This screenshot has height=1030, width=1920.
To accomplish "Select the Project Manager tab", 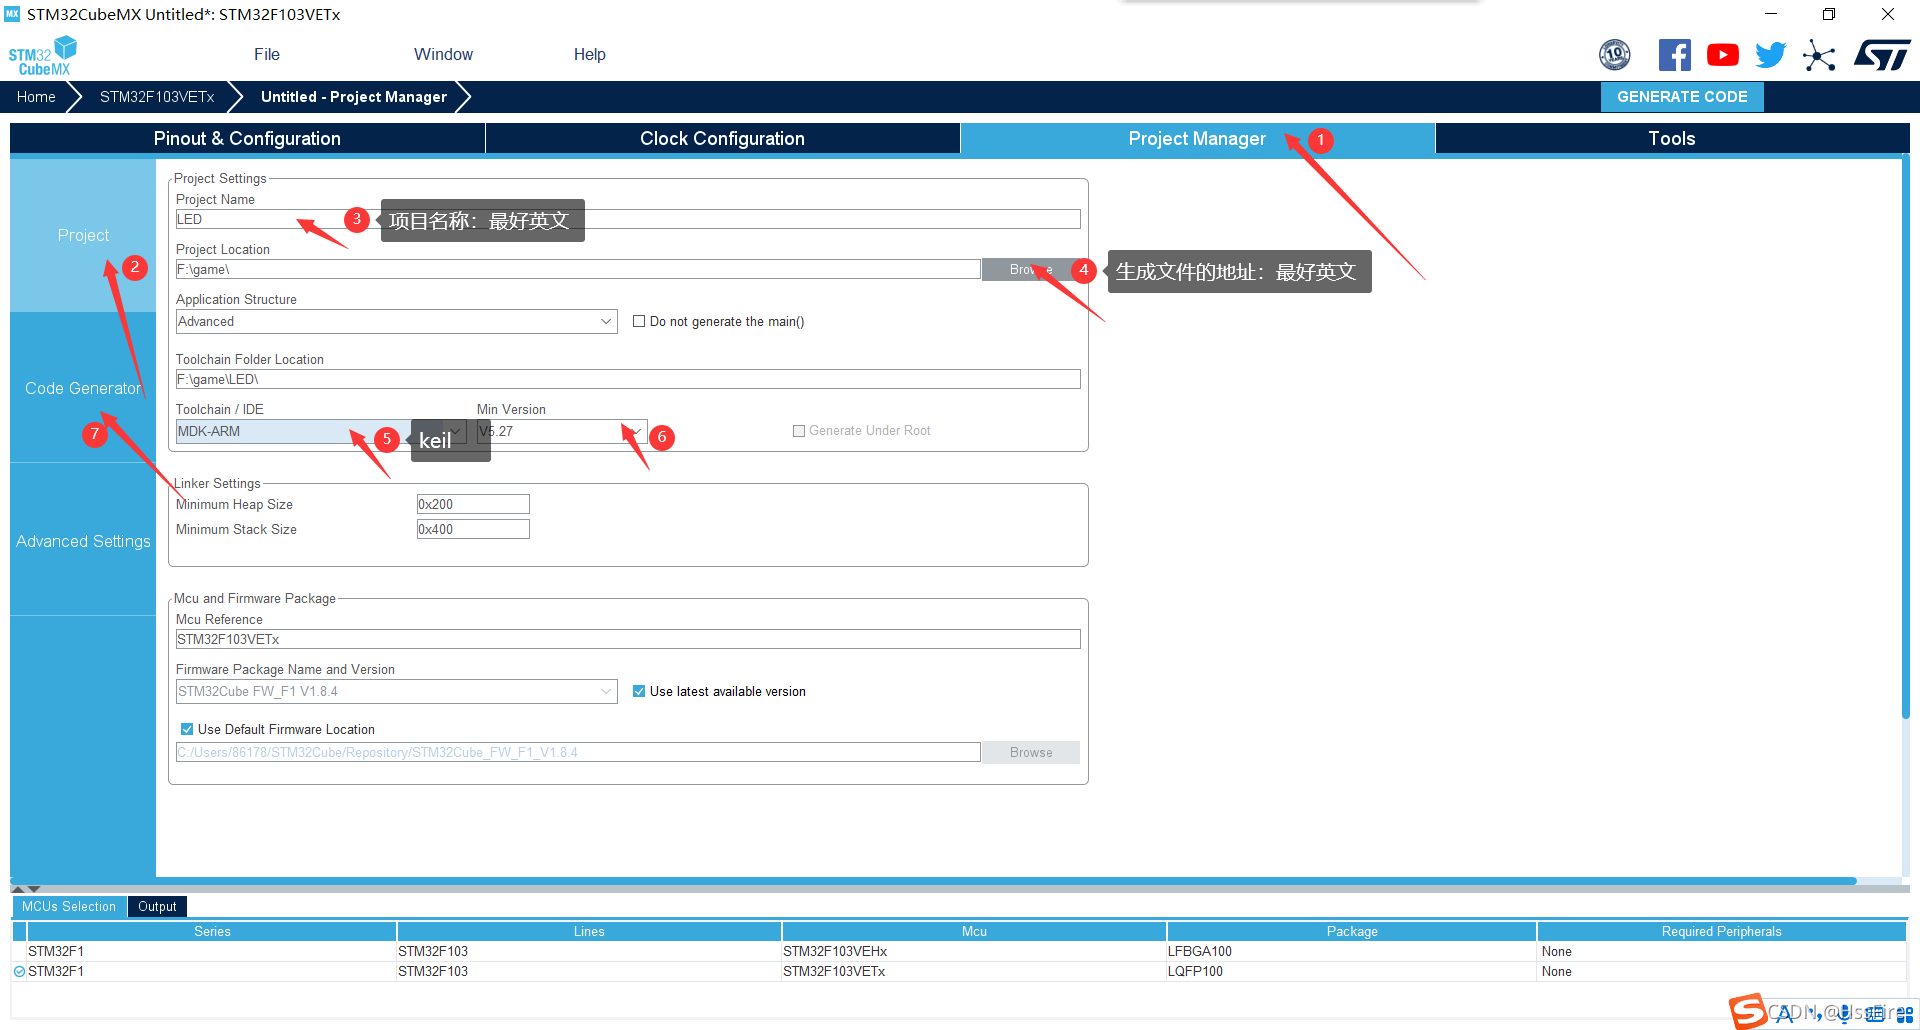I will (1197, 138).
